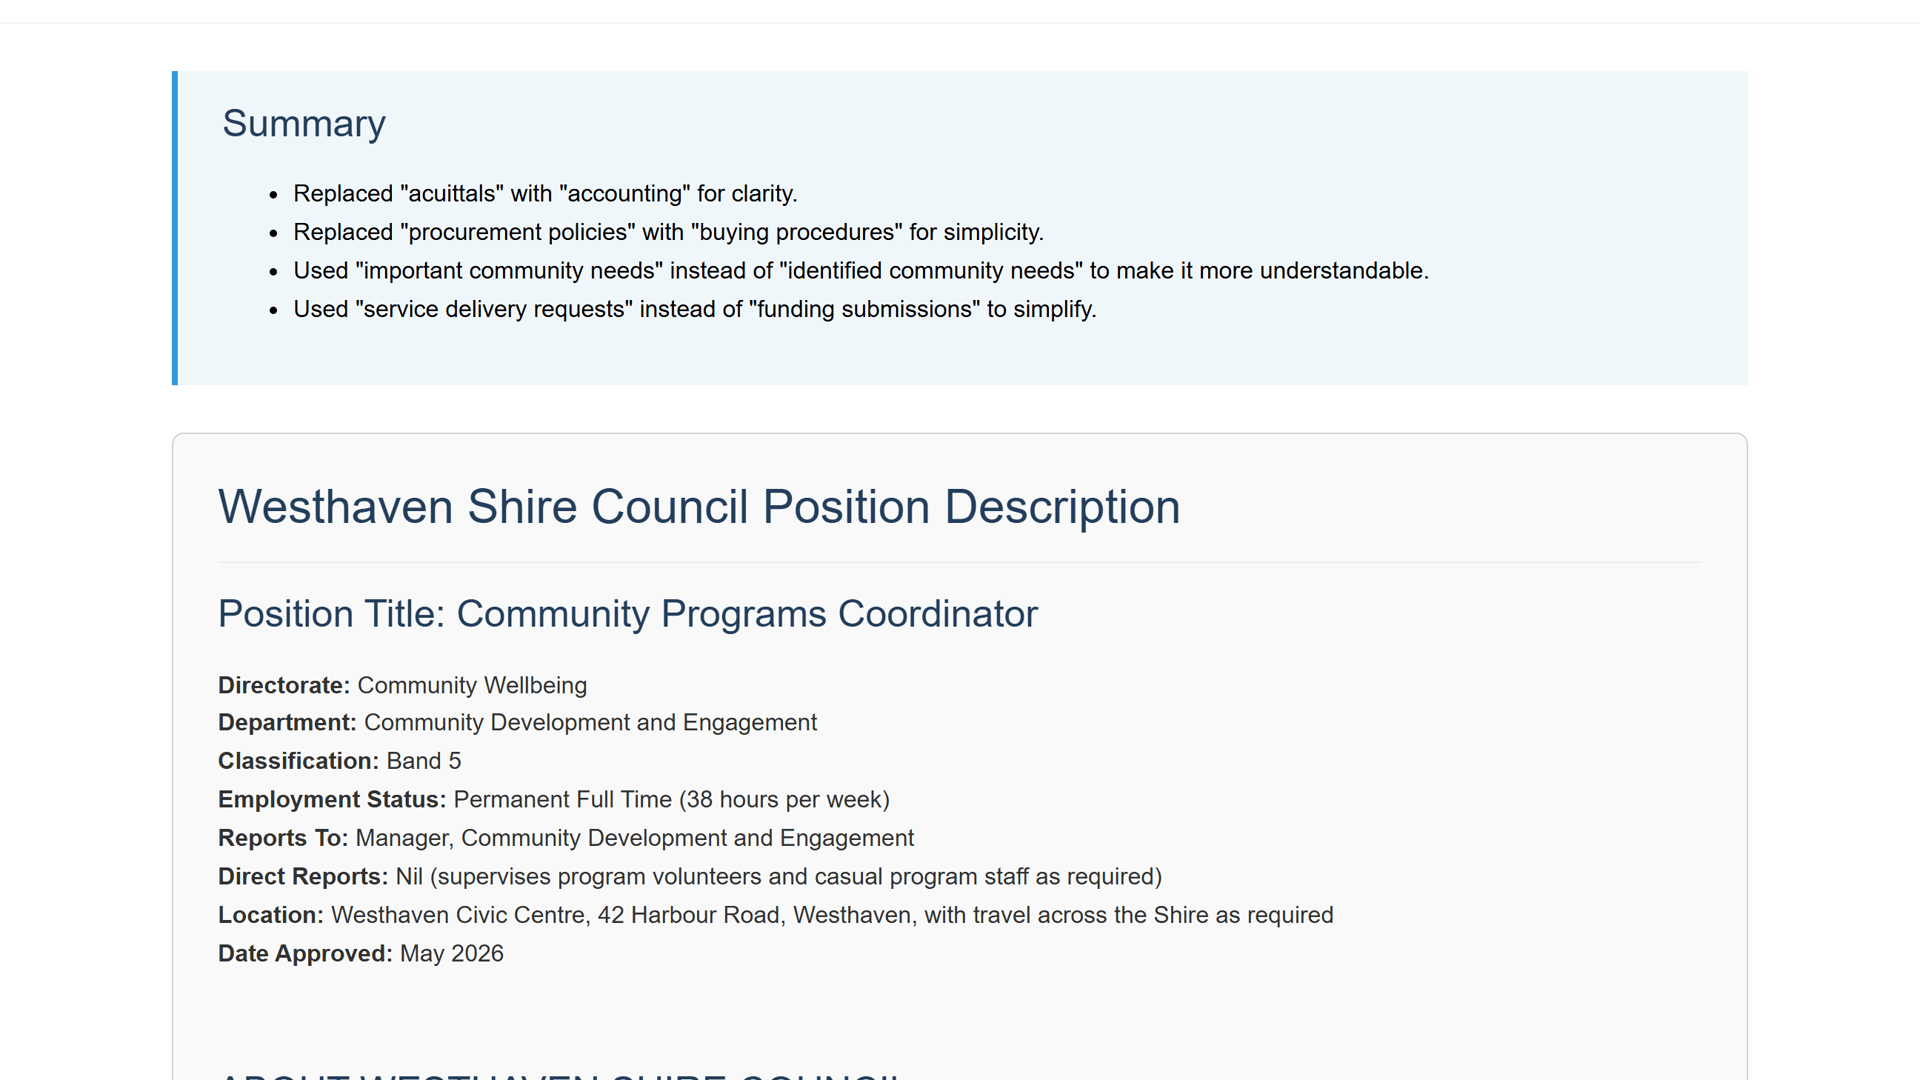The height and width of the screenshot is (1080, 1920).
Task: Click Permanent Full Time hours text
Action: [x=672, y=800]
